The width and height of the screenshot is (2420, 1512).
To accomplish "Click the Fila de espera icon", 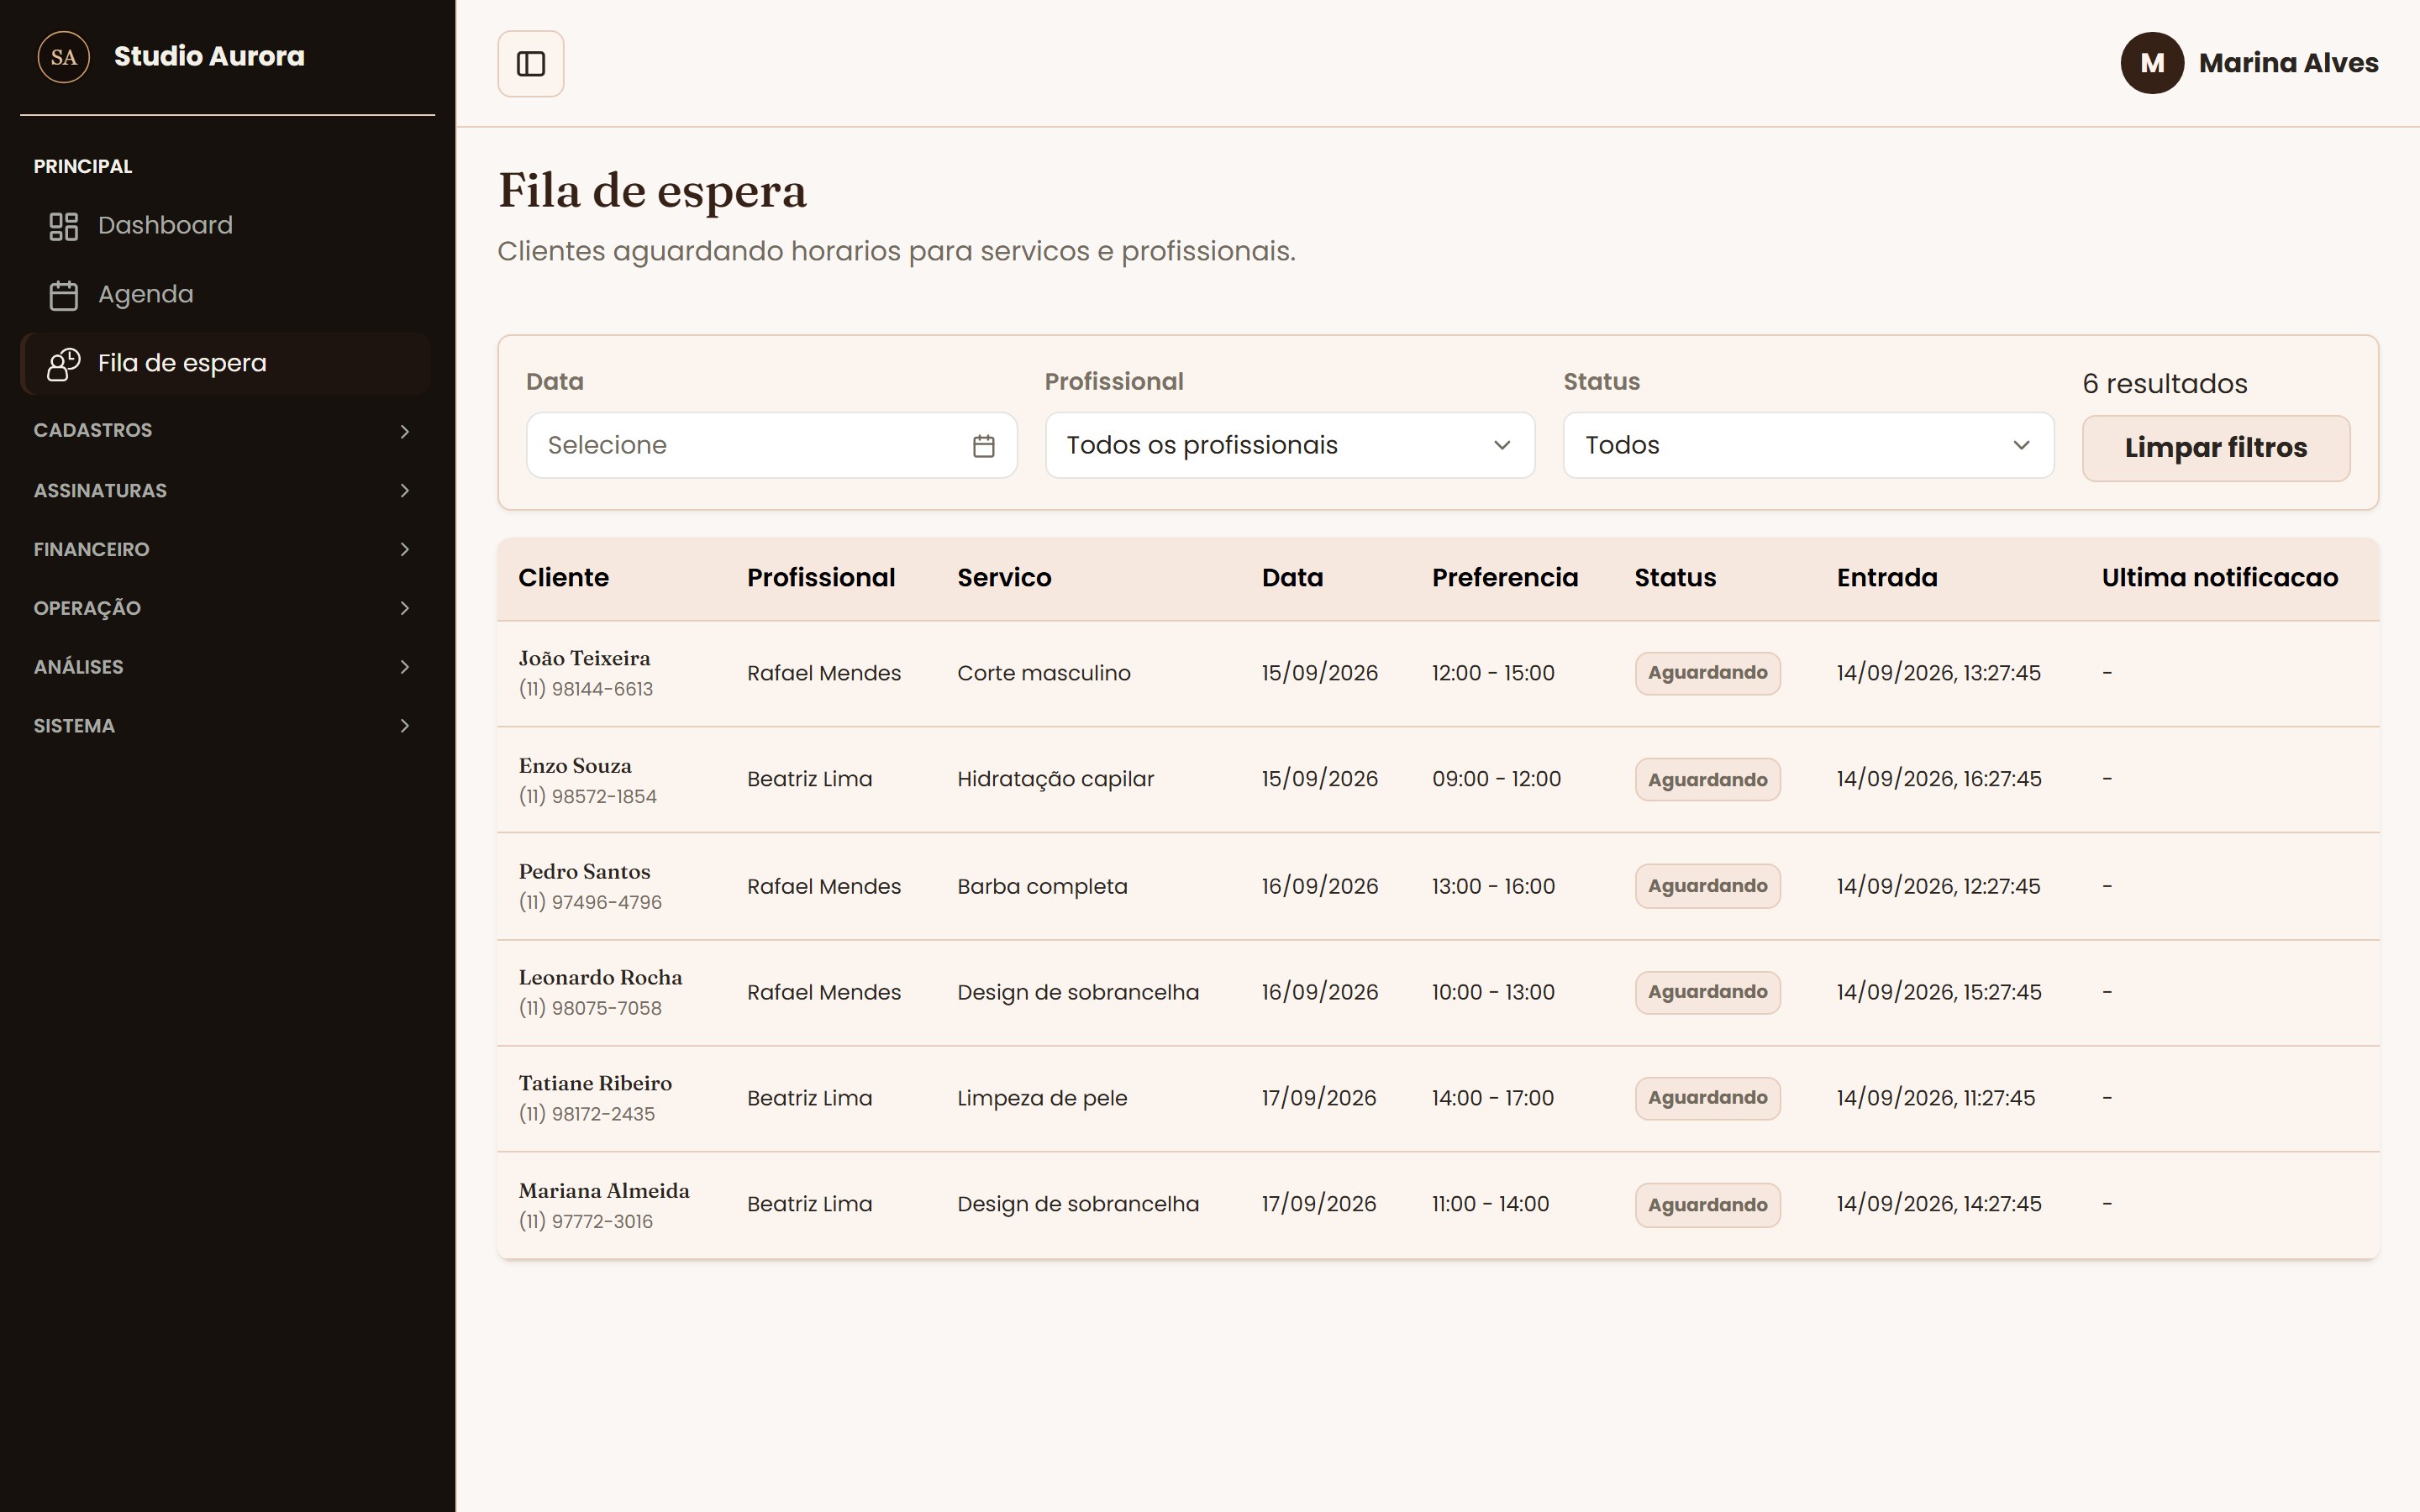I will pyautogui.click(x=63, y=364).
